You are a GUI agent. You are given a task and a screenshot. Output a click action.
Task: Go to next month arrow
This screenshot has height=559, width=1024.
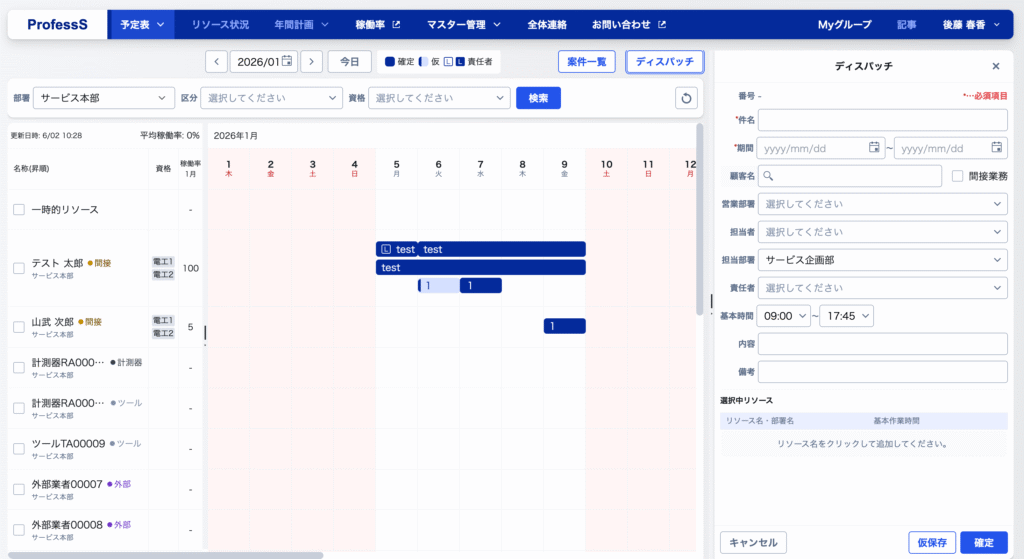(x=312, y=61)
